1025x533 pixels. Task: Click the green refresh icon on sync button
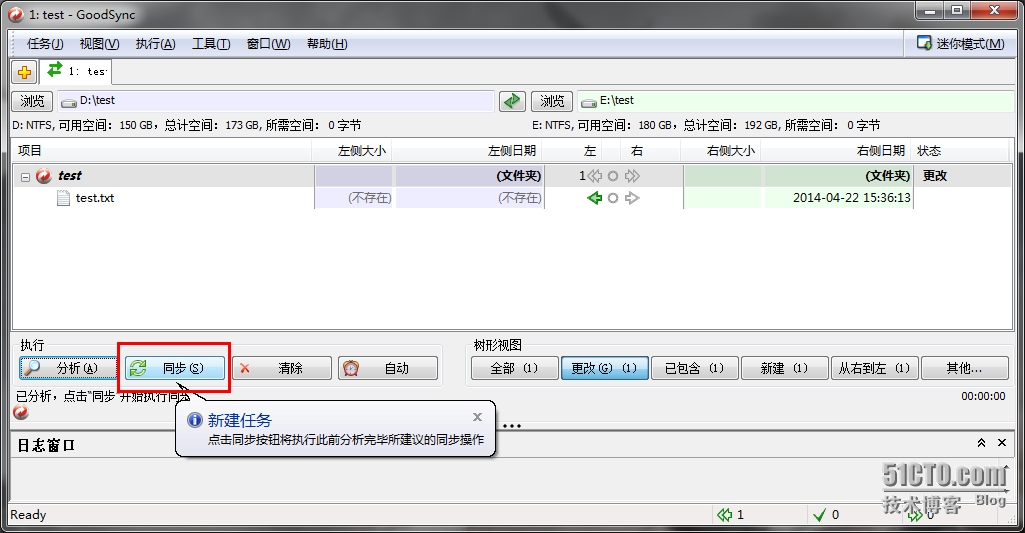(138, 368)
